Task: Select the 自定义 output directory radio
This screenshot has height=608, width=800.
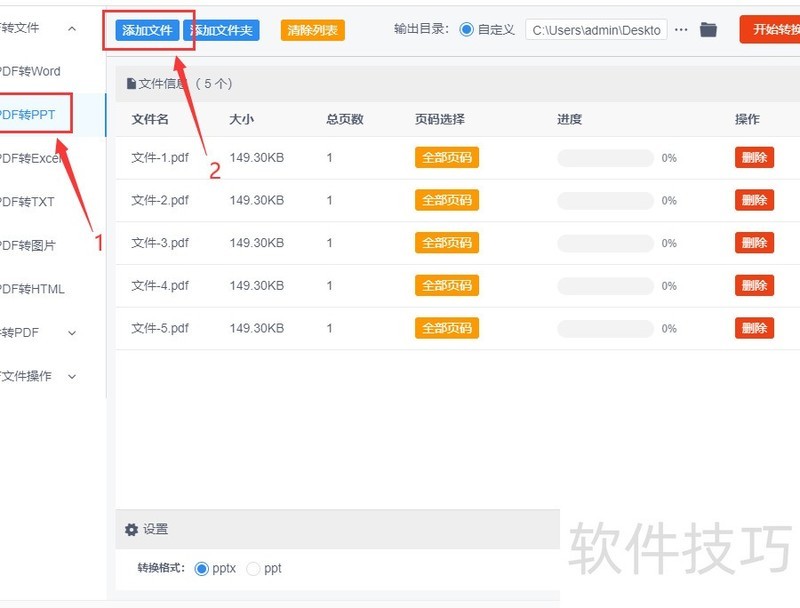Action: (467, 30)
